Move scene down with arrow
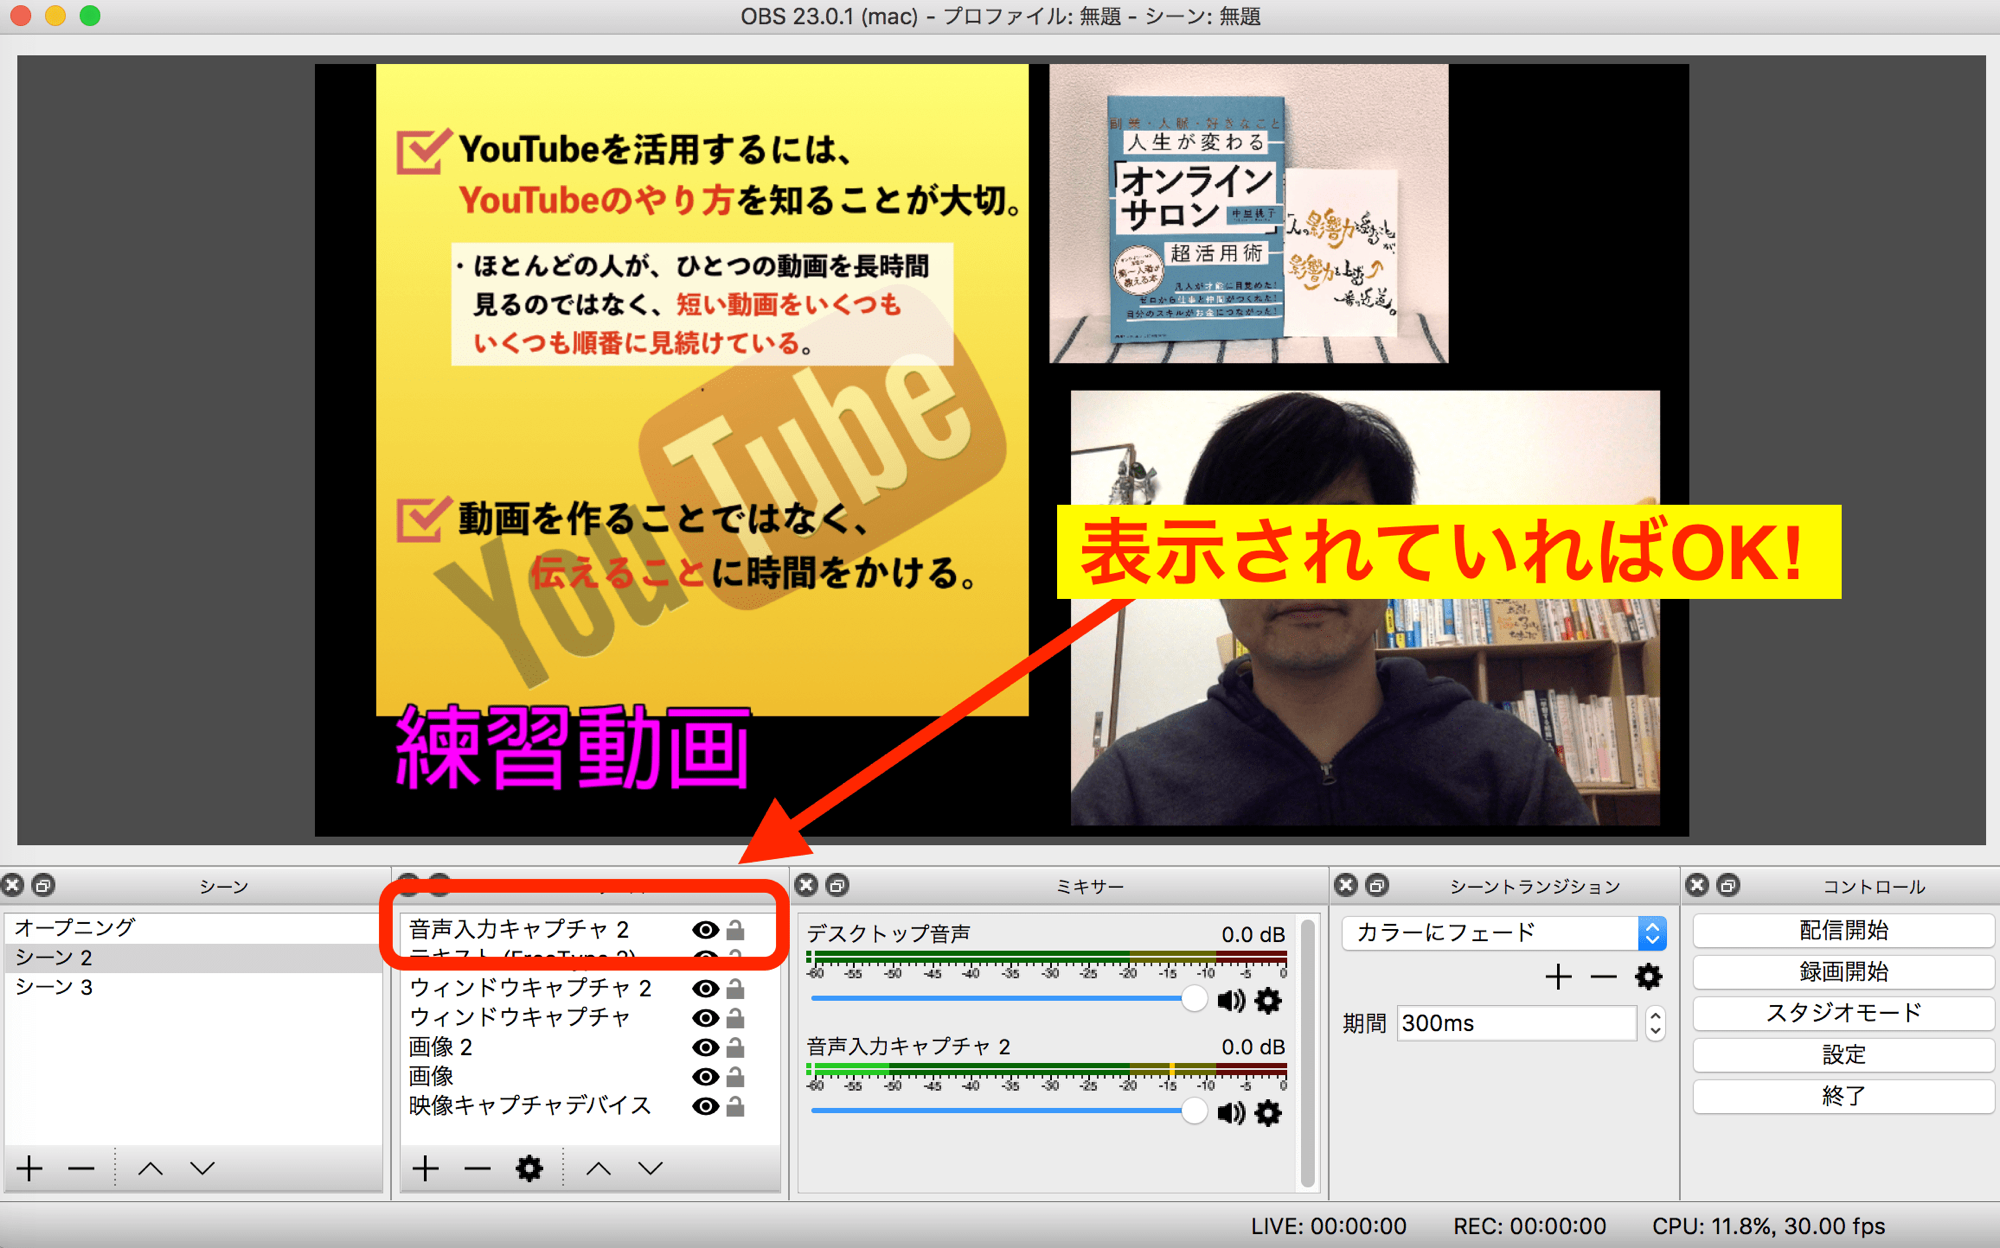The width and height of the screenshot is (2000, 1248). 203,1168
